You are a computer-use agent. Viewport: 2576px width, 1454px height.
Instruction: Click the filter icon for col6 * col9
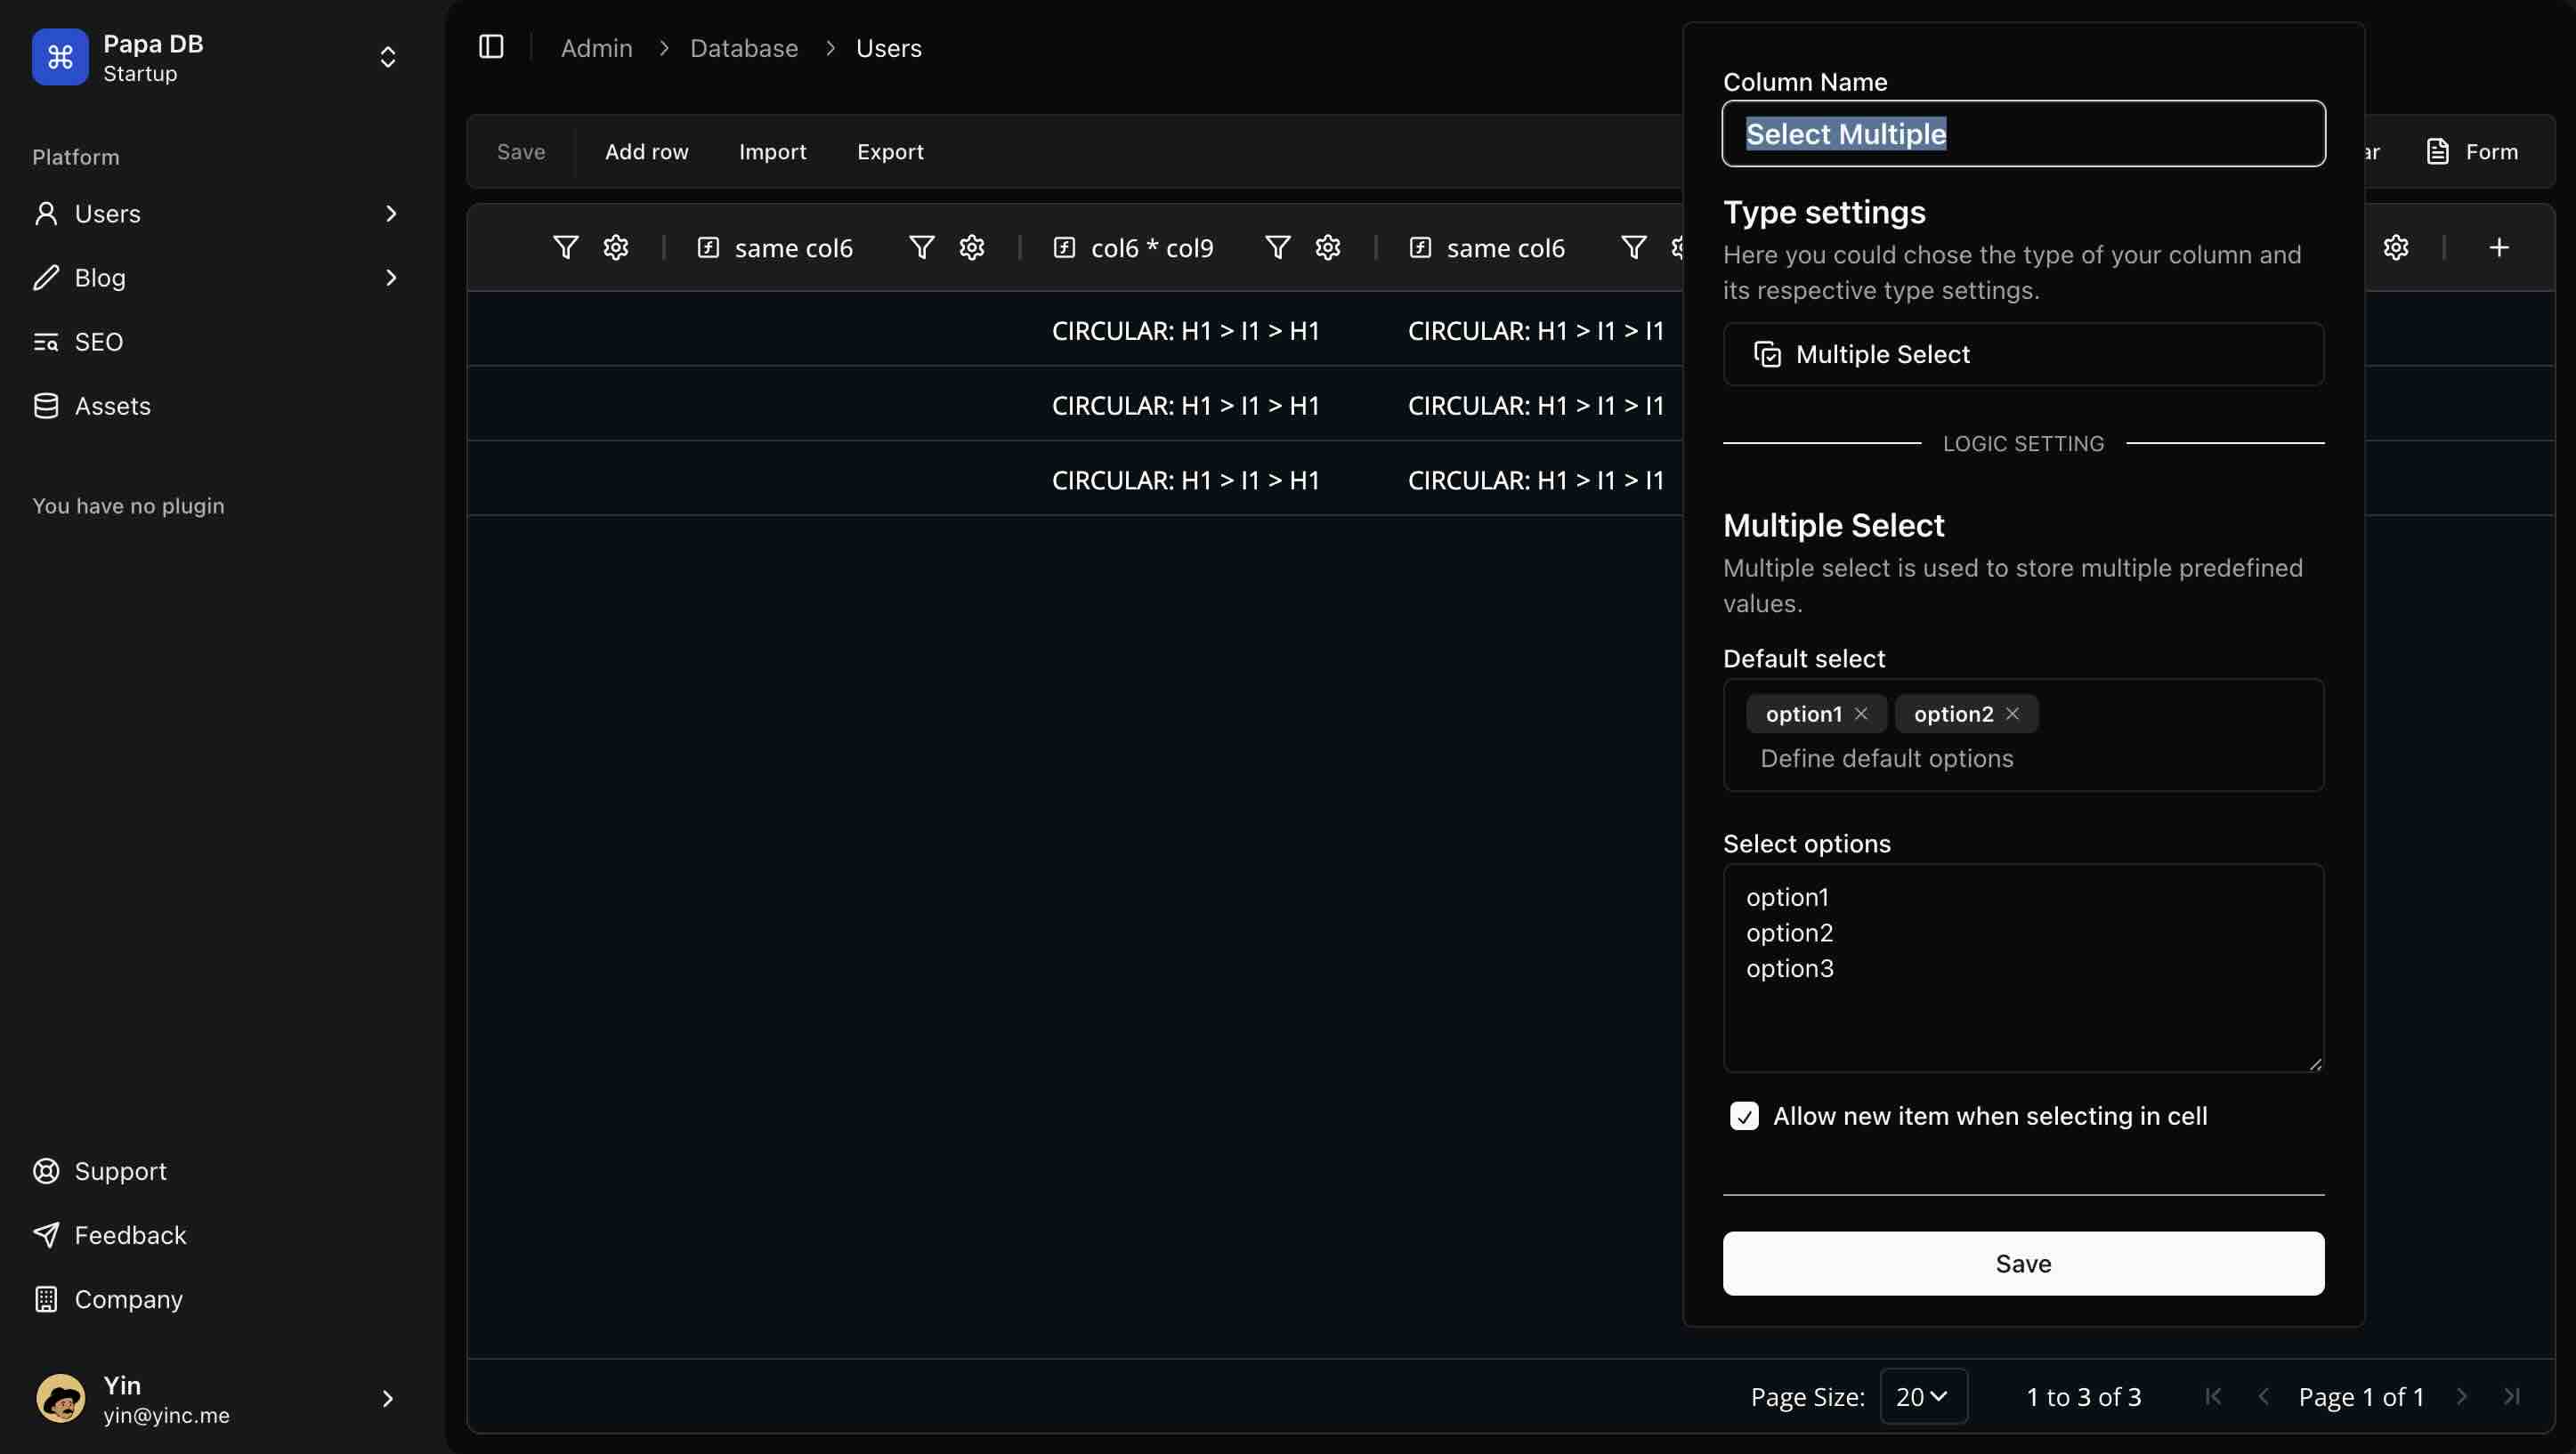pyautogui.click(x=1277, y=247)
